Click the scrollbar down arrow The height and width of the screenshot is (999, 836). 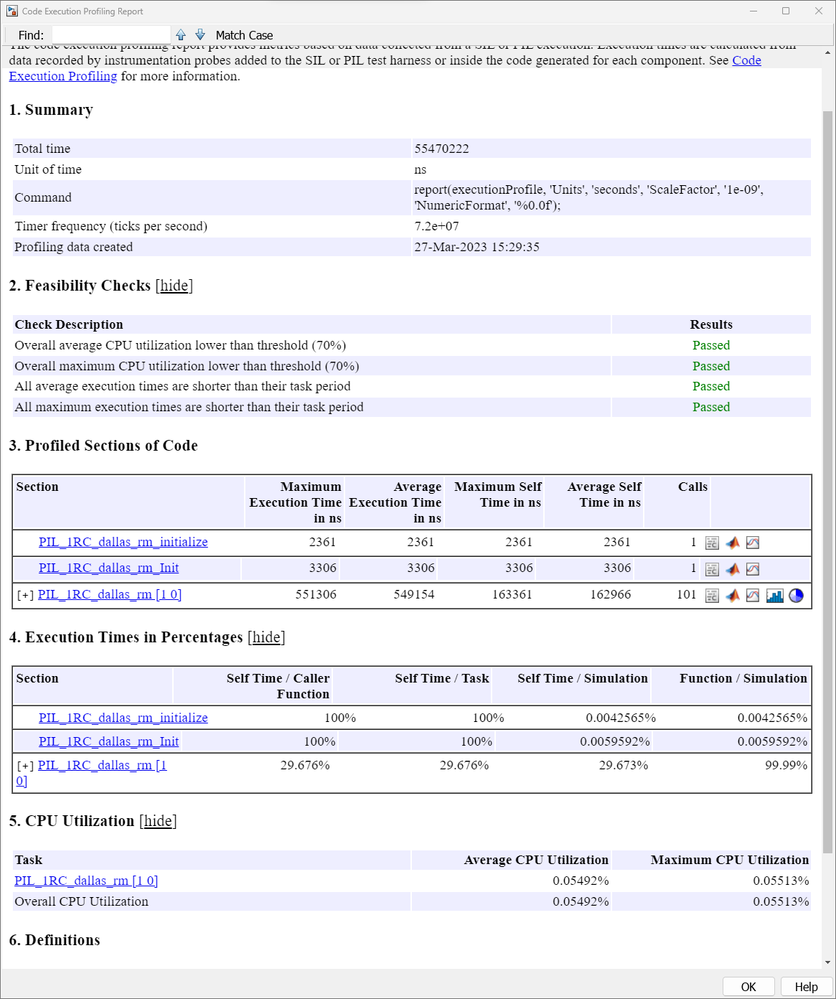pyautogui.click(x=828, y=962)
